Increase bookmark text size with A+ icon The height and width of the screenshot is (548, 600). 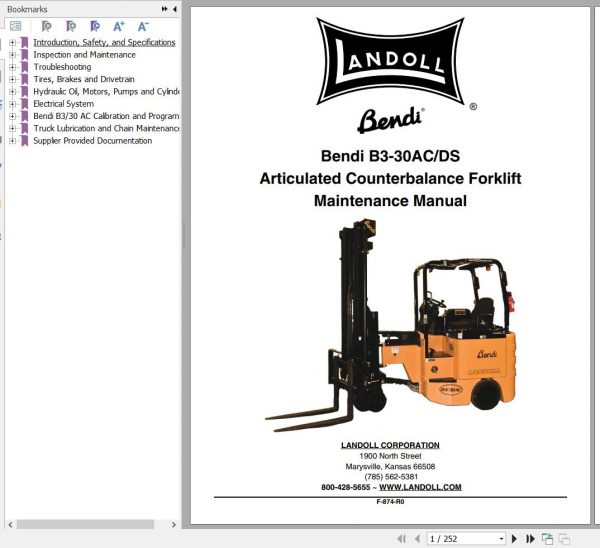point(119,26)
